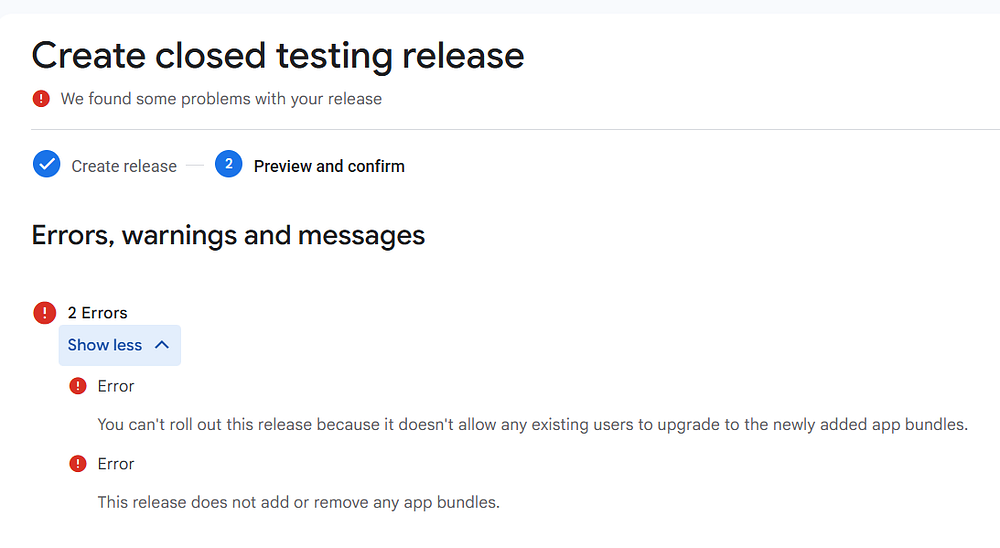Click the red icon beside 2 Errors
The height and width of the screenshot is (548, 1000).
pyautogui.click(x=45, y=313)
